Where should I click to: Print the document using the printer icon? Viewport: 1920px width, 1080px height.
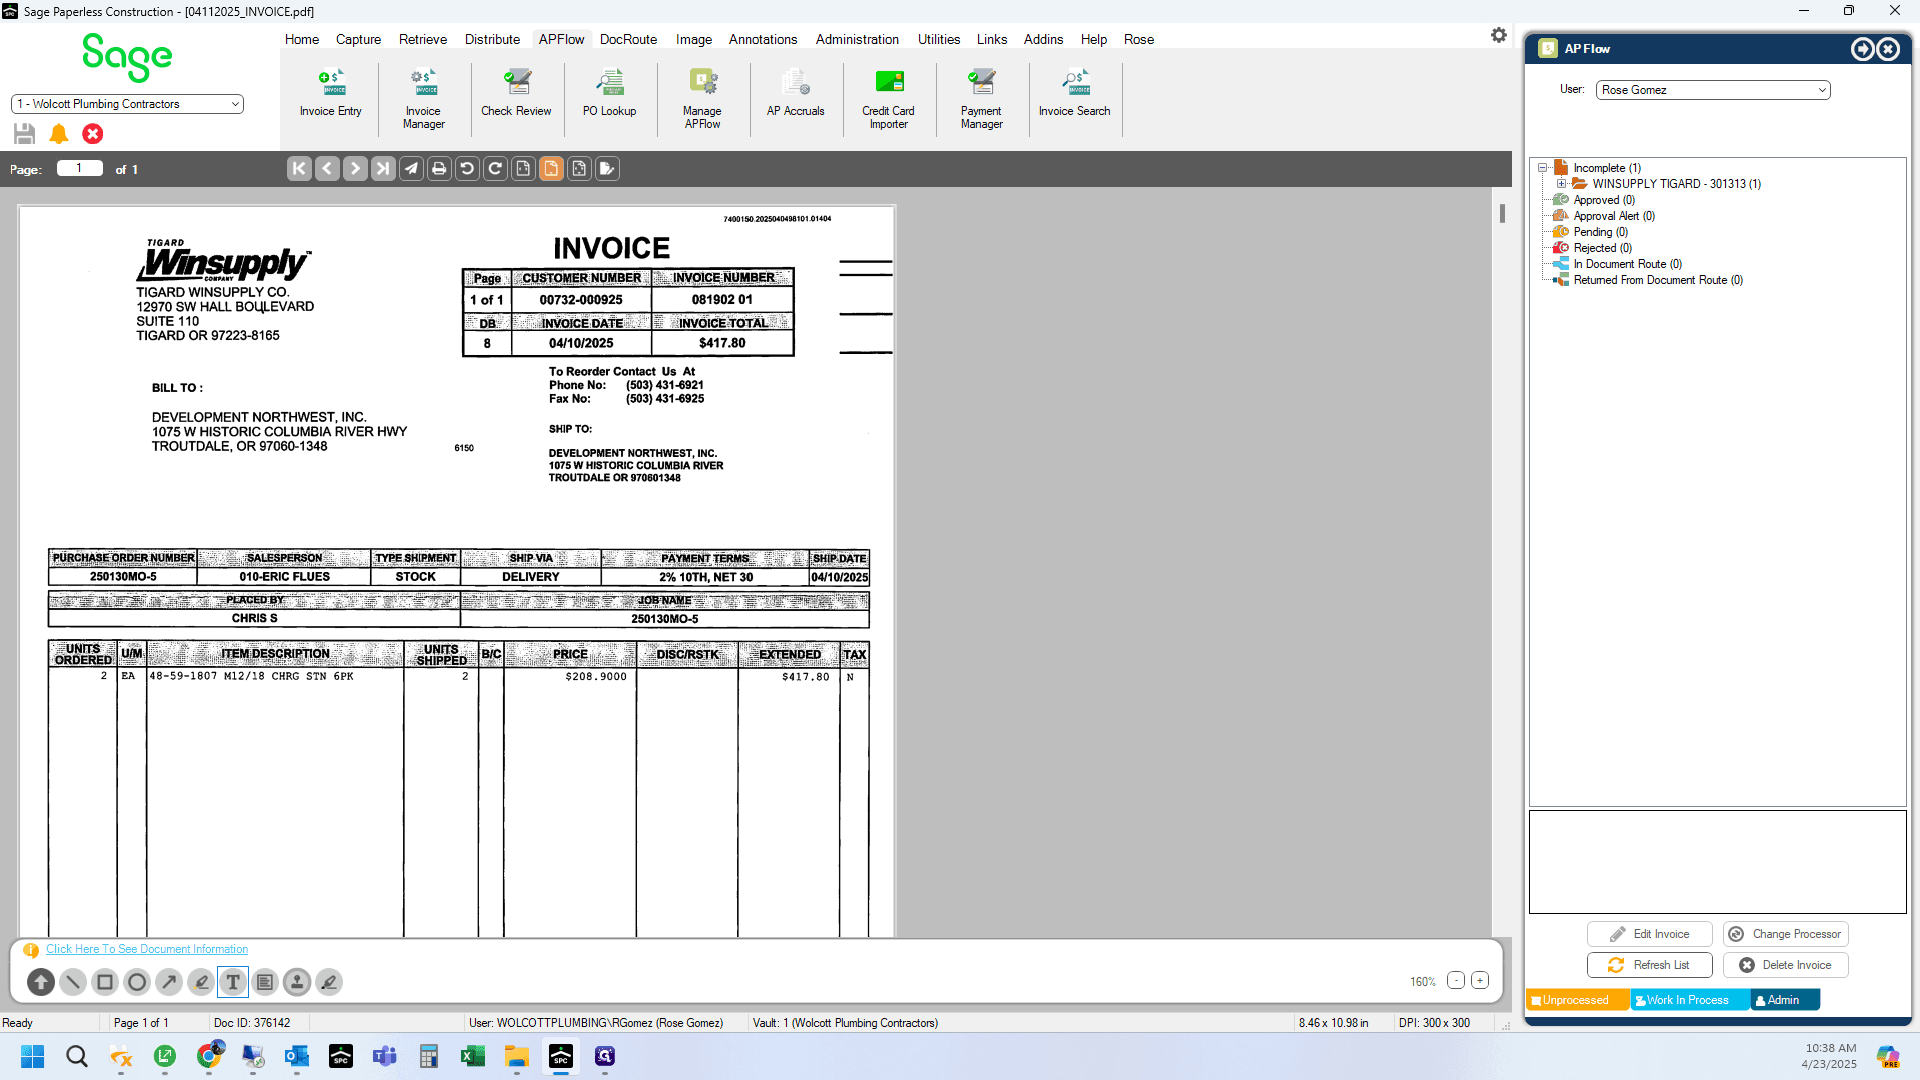click(439, 169)
